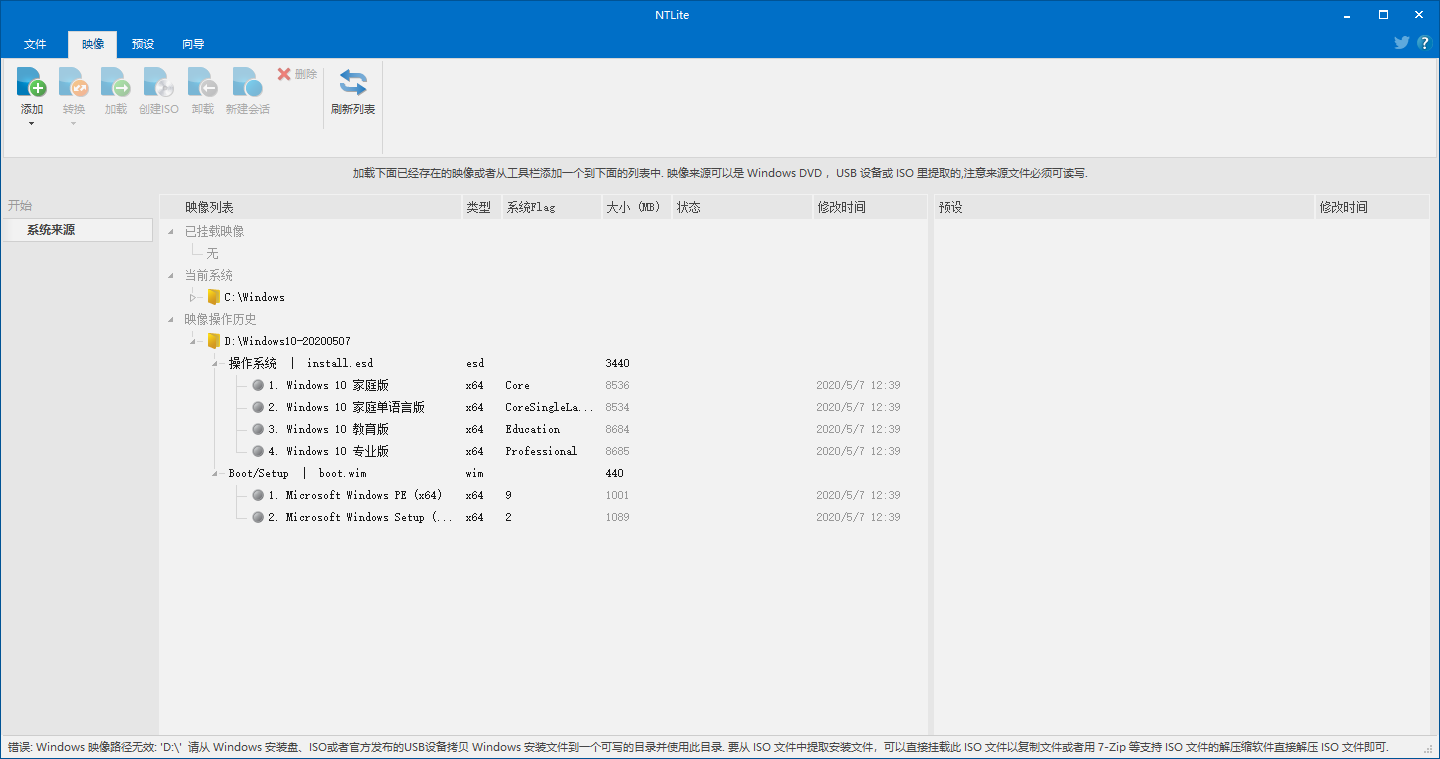Screen dimensions: 1440x759
Task: Click the 创建ISO toolbar icon
Action: [x=159, y=82]
